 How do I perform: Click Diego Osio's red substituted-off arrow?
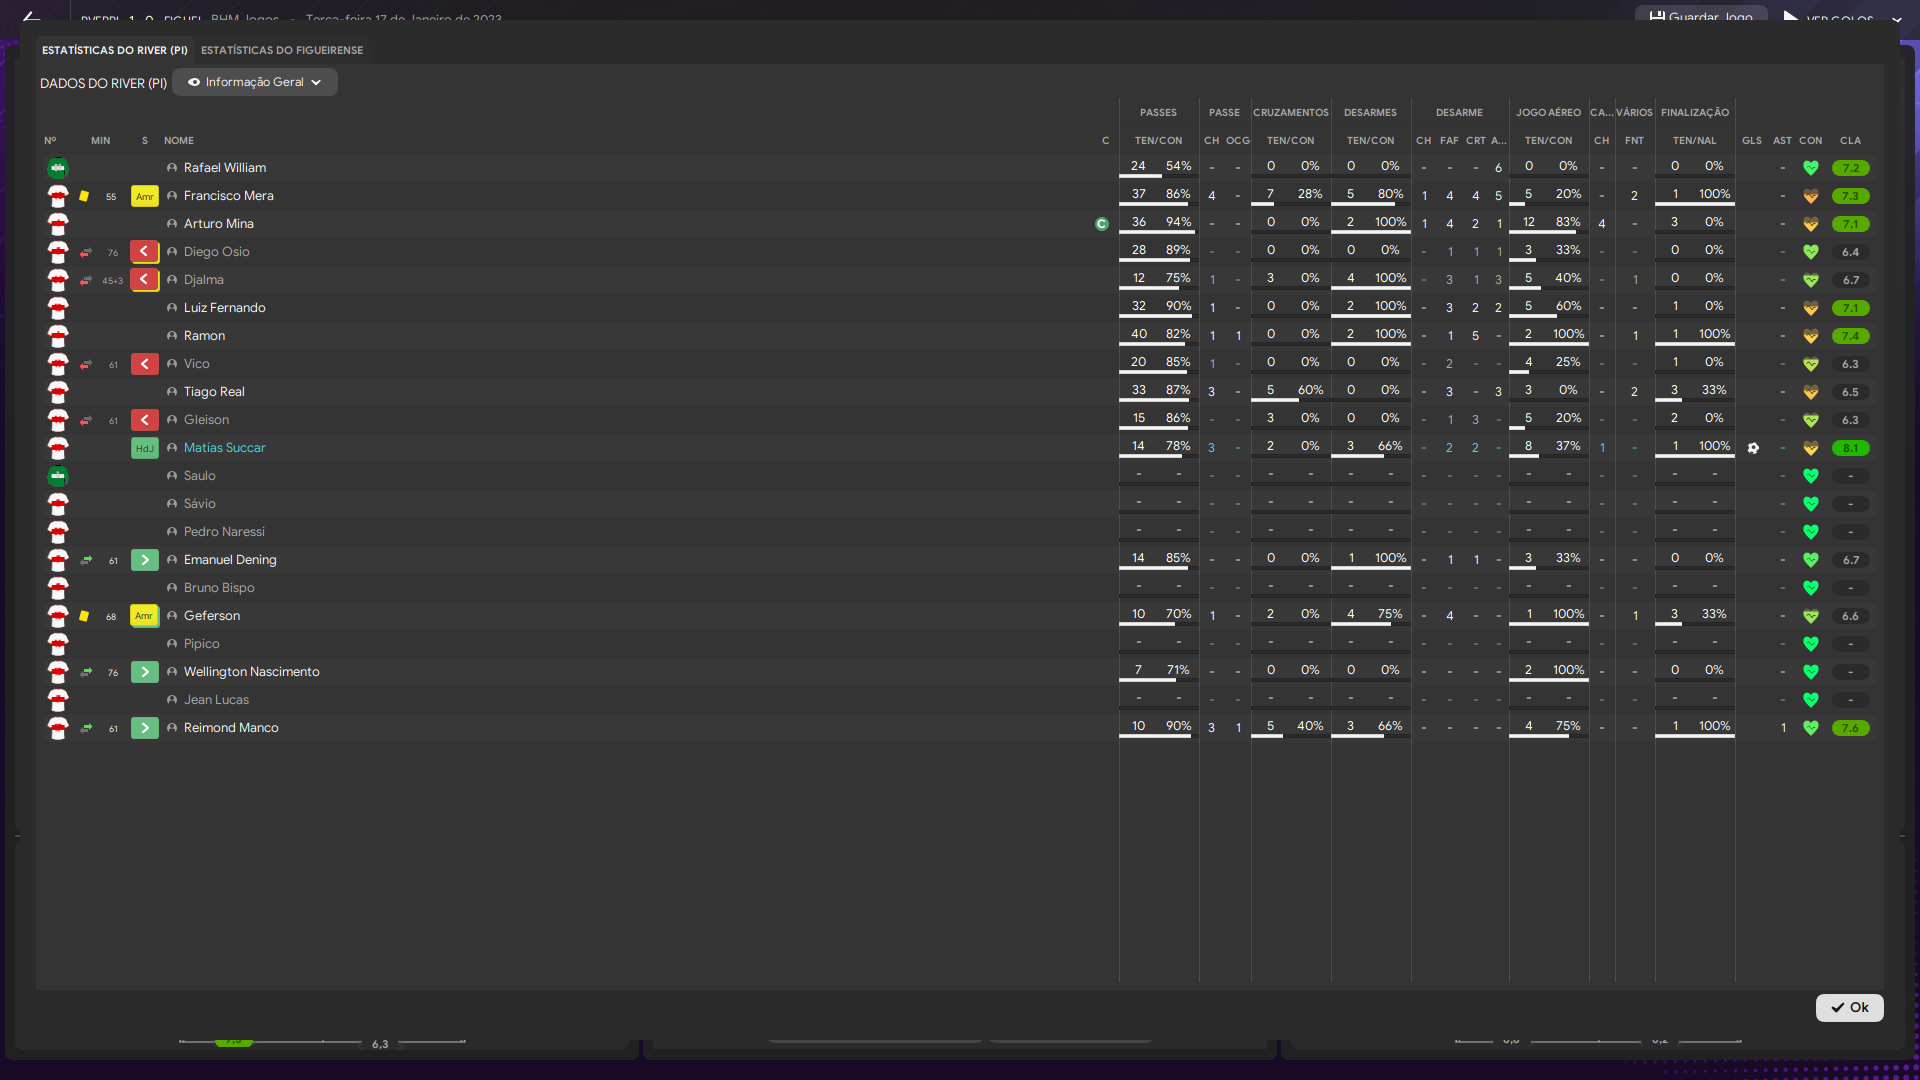pos(145,252)
